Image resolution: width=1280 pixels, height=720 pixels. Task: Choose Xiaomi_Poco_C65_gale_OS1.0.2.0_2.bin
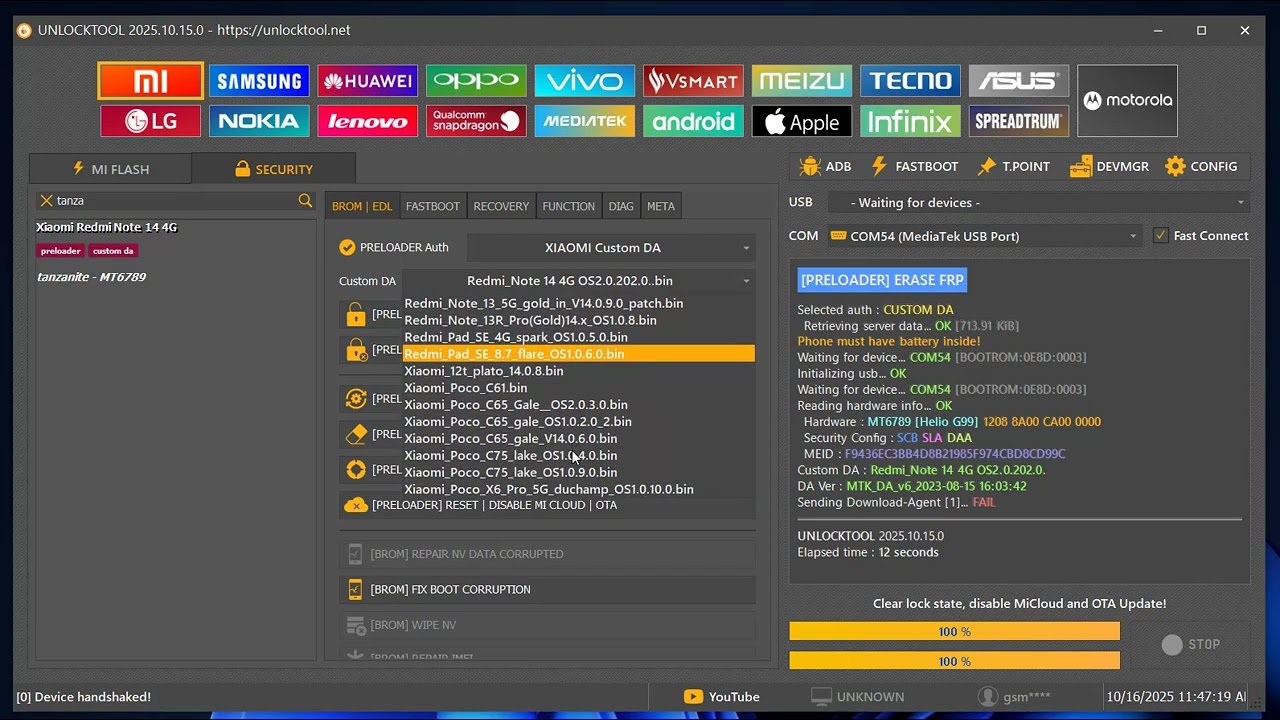pos(579,422)
